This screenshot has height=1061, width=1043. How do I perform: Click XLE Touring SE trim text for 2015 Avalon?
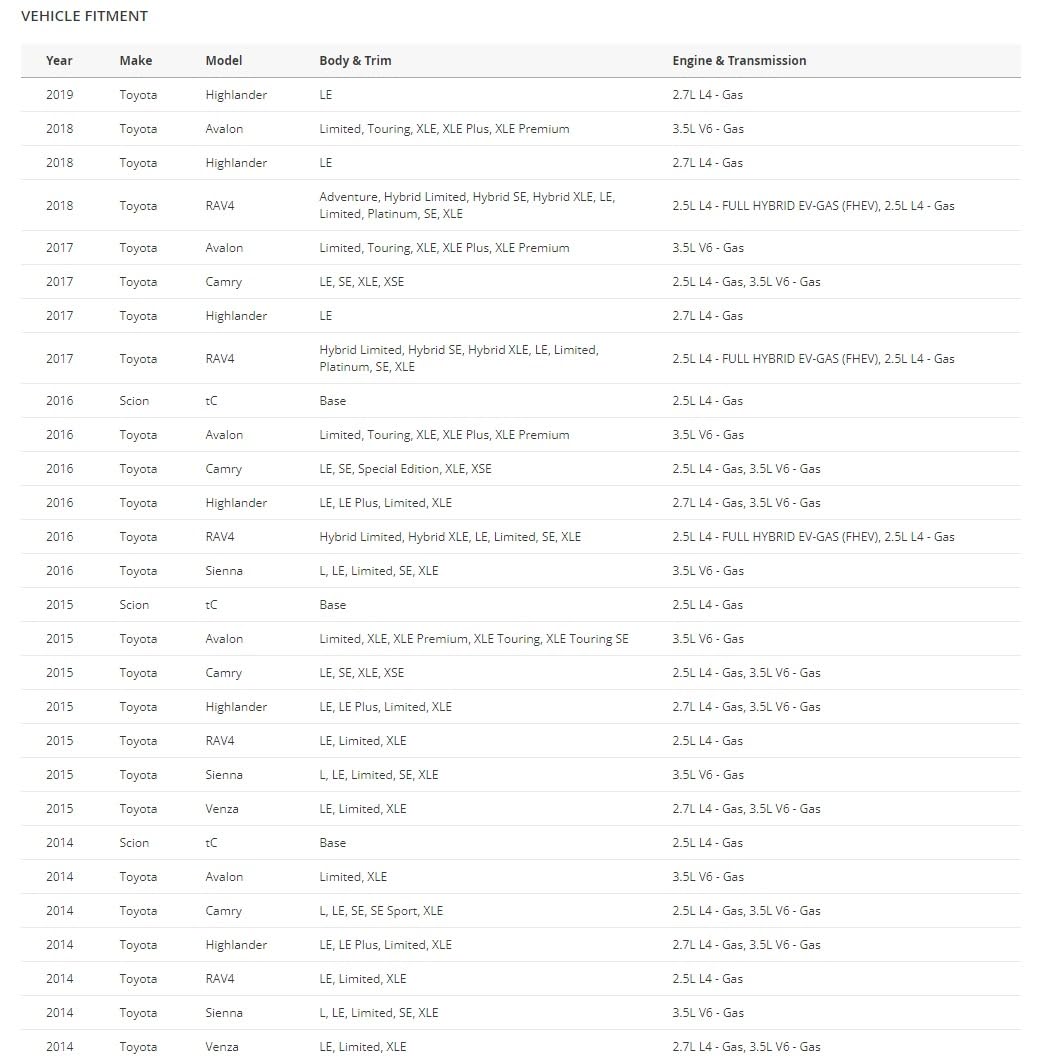click(x=587, y=639)
